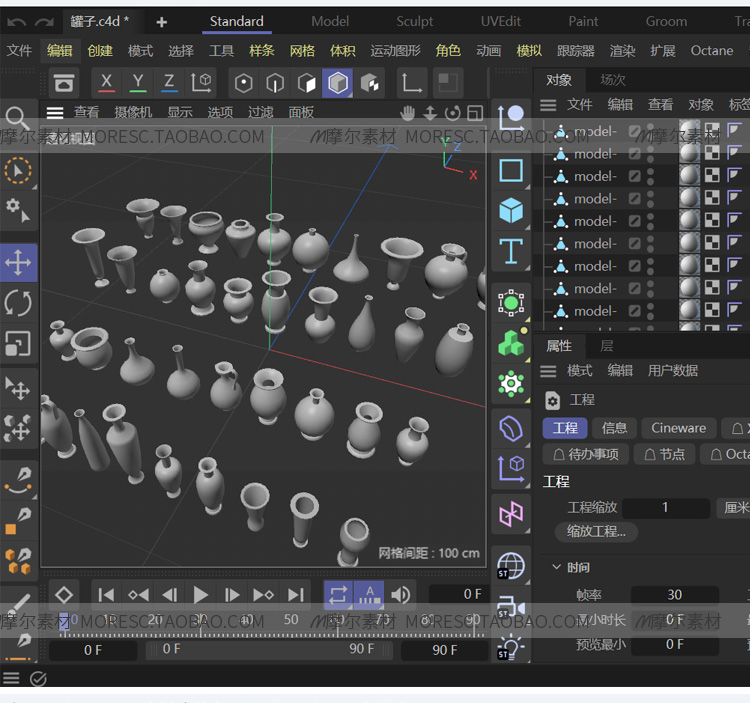Switch to Points mode

click(x=243, y=83)
